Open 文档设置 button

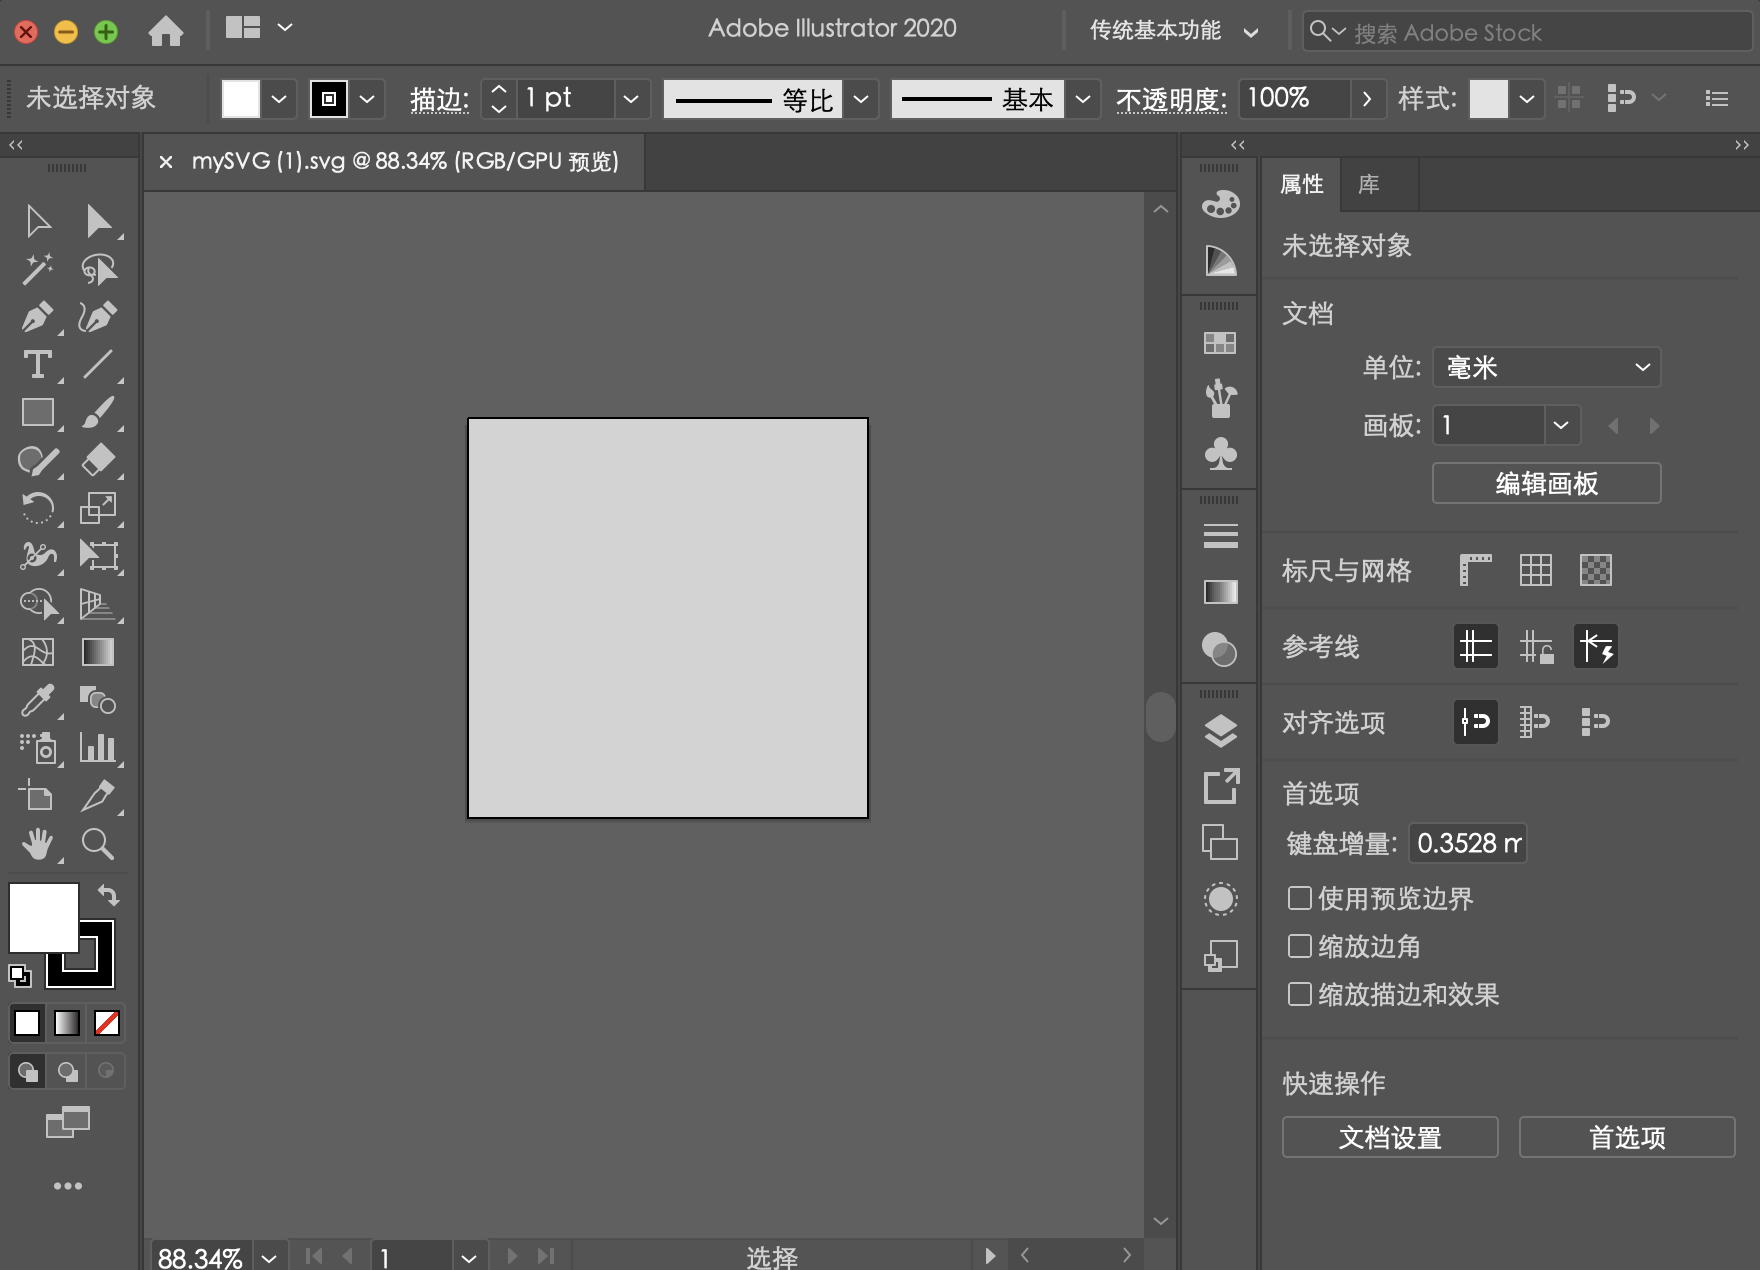1390,1137
